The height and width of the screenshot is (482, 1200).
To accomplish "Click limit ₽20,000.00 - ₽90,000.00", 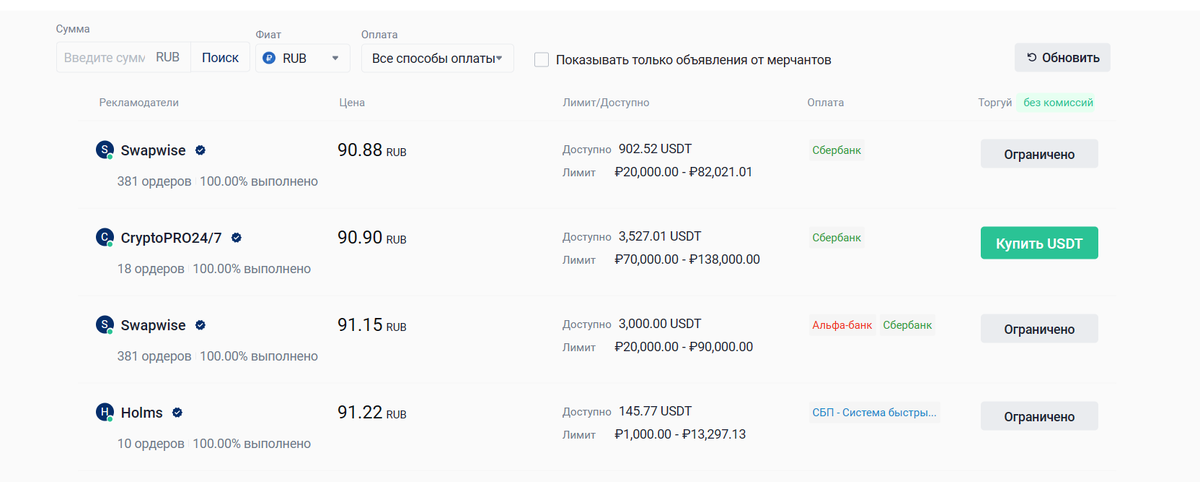I will coord(683,347).
